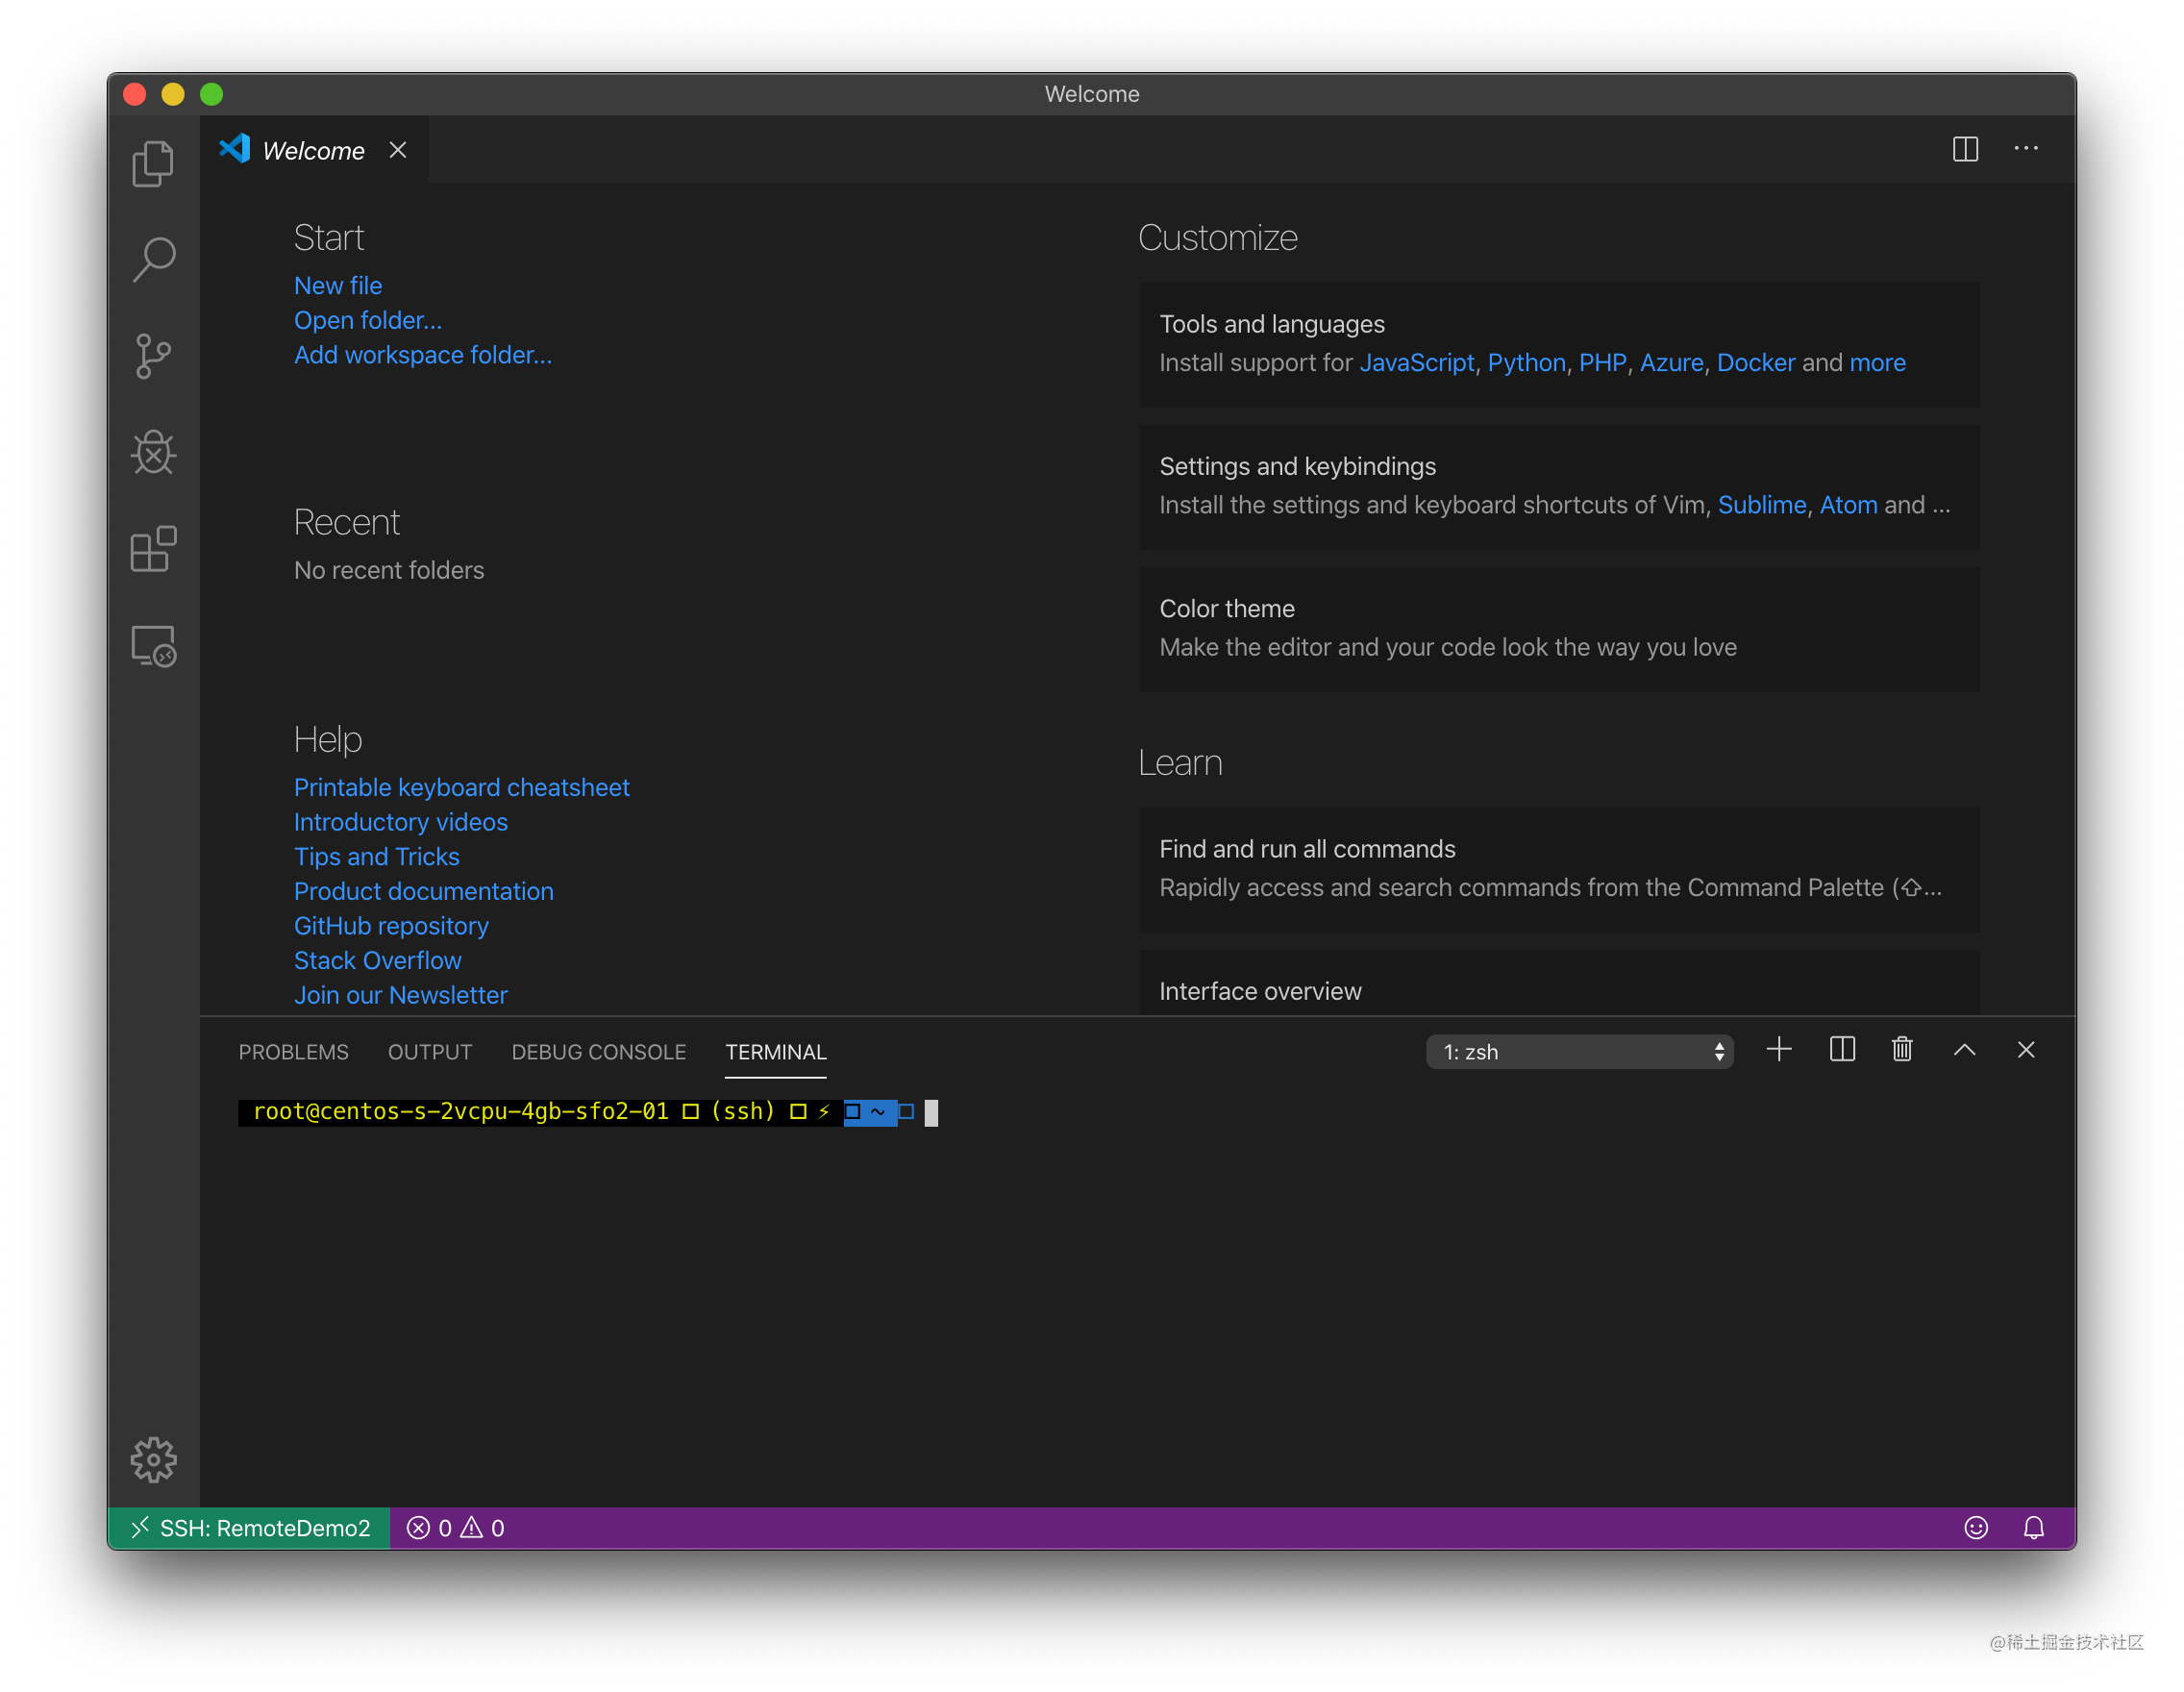Open the Explorer view in activity bar

[153, 162]
